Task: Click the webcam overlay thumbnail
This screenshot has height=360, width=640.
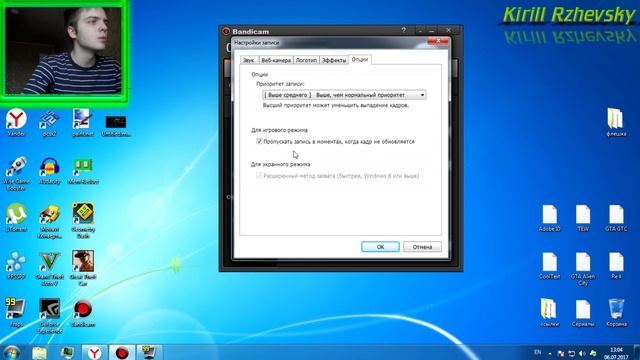Action: 64,51
